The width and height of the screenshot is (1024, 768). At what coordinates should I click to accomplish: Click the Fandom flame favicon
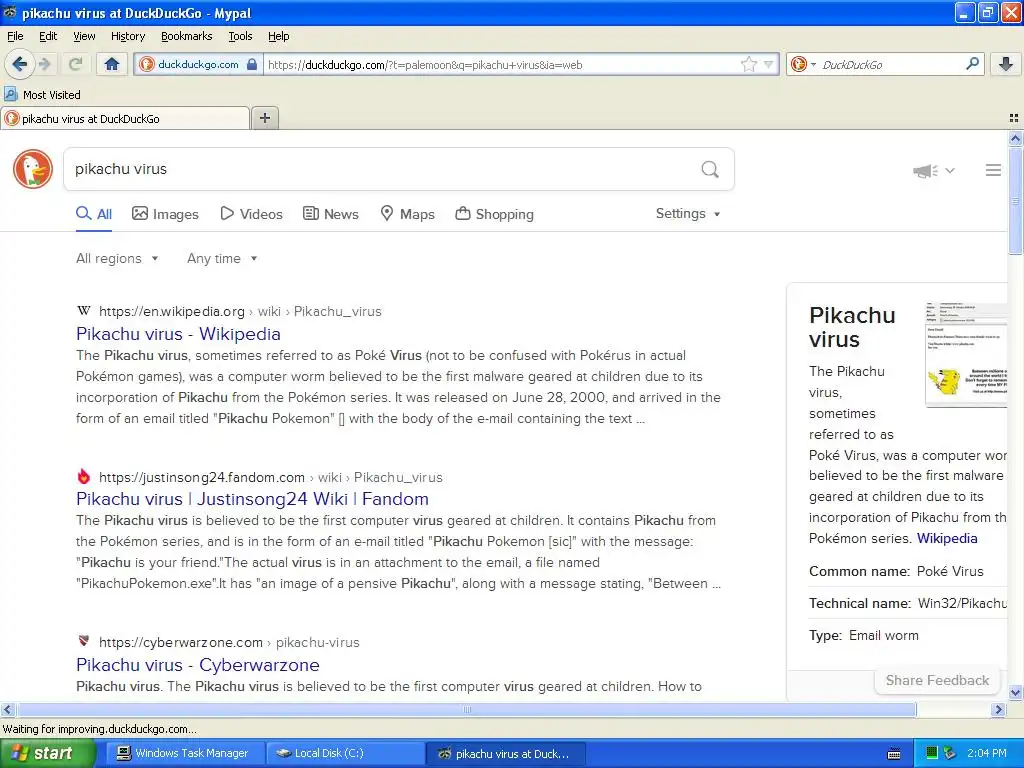[84, 476]
